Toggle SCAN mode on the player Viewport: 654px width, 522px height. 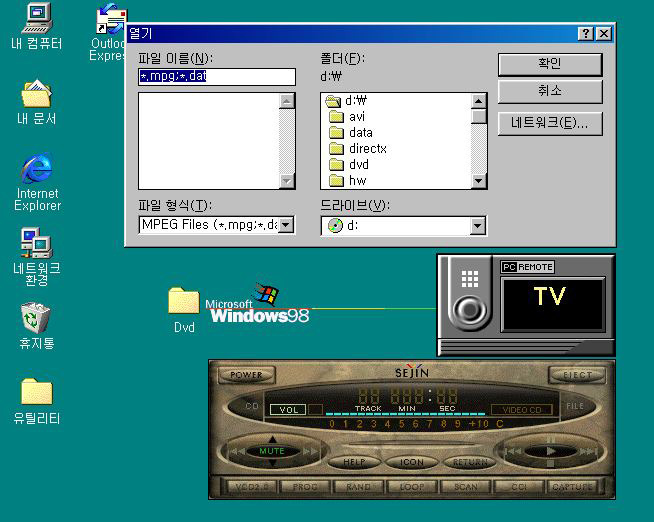pos(465,487)
